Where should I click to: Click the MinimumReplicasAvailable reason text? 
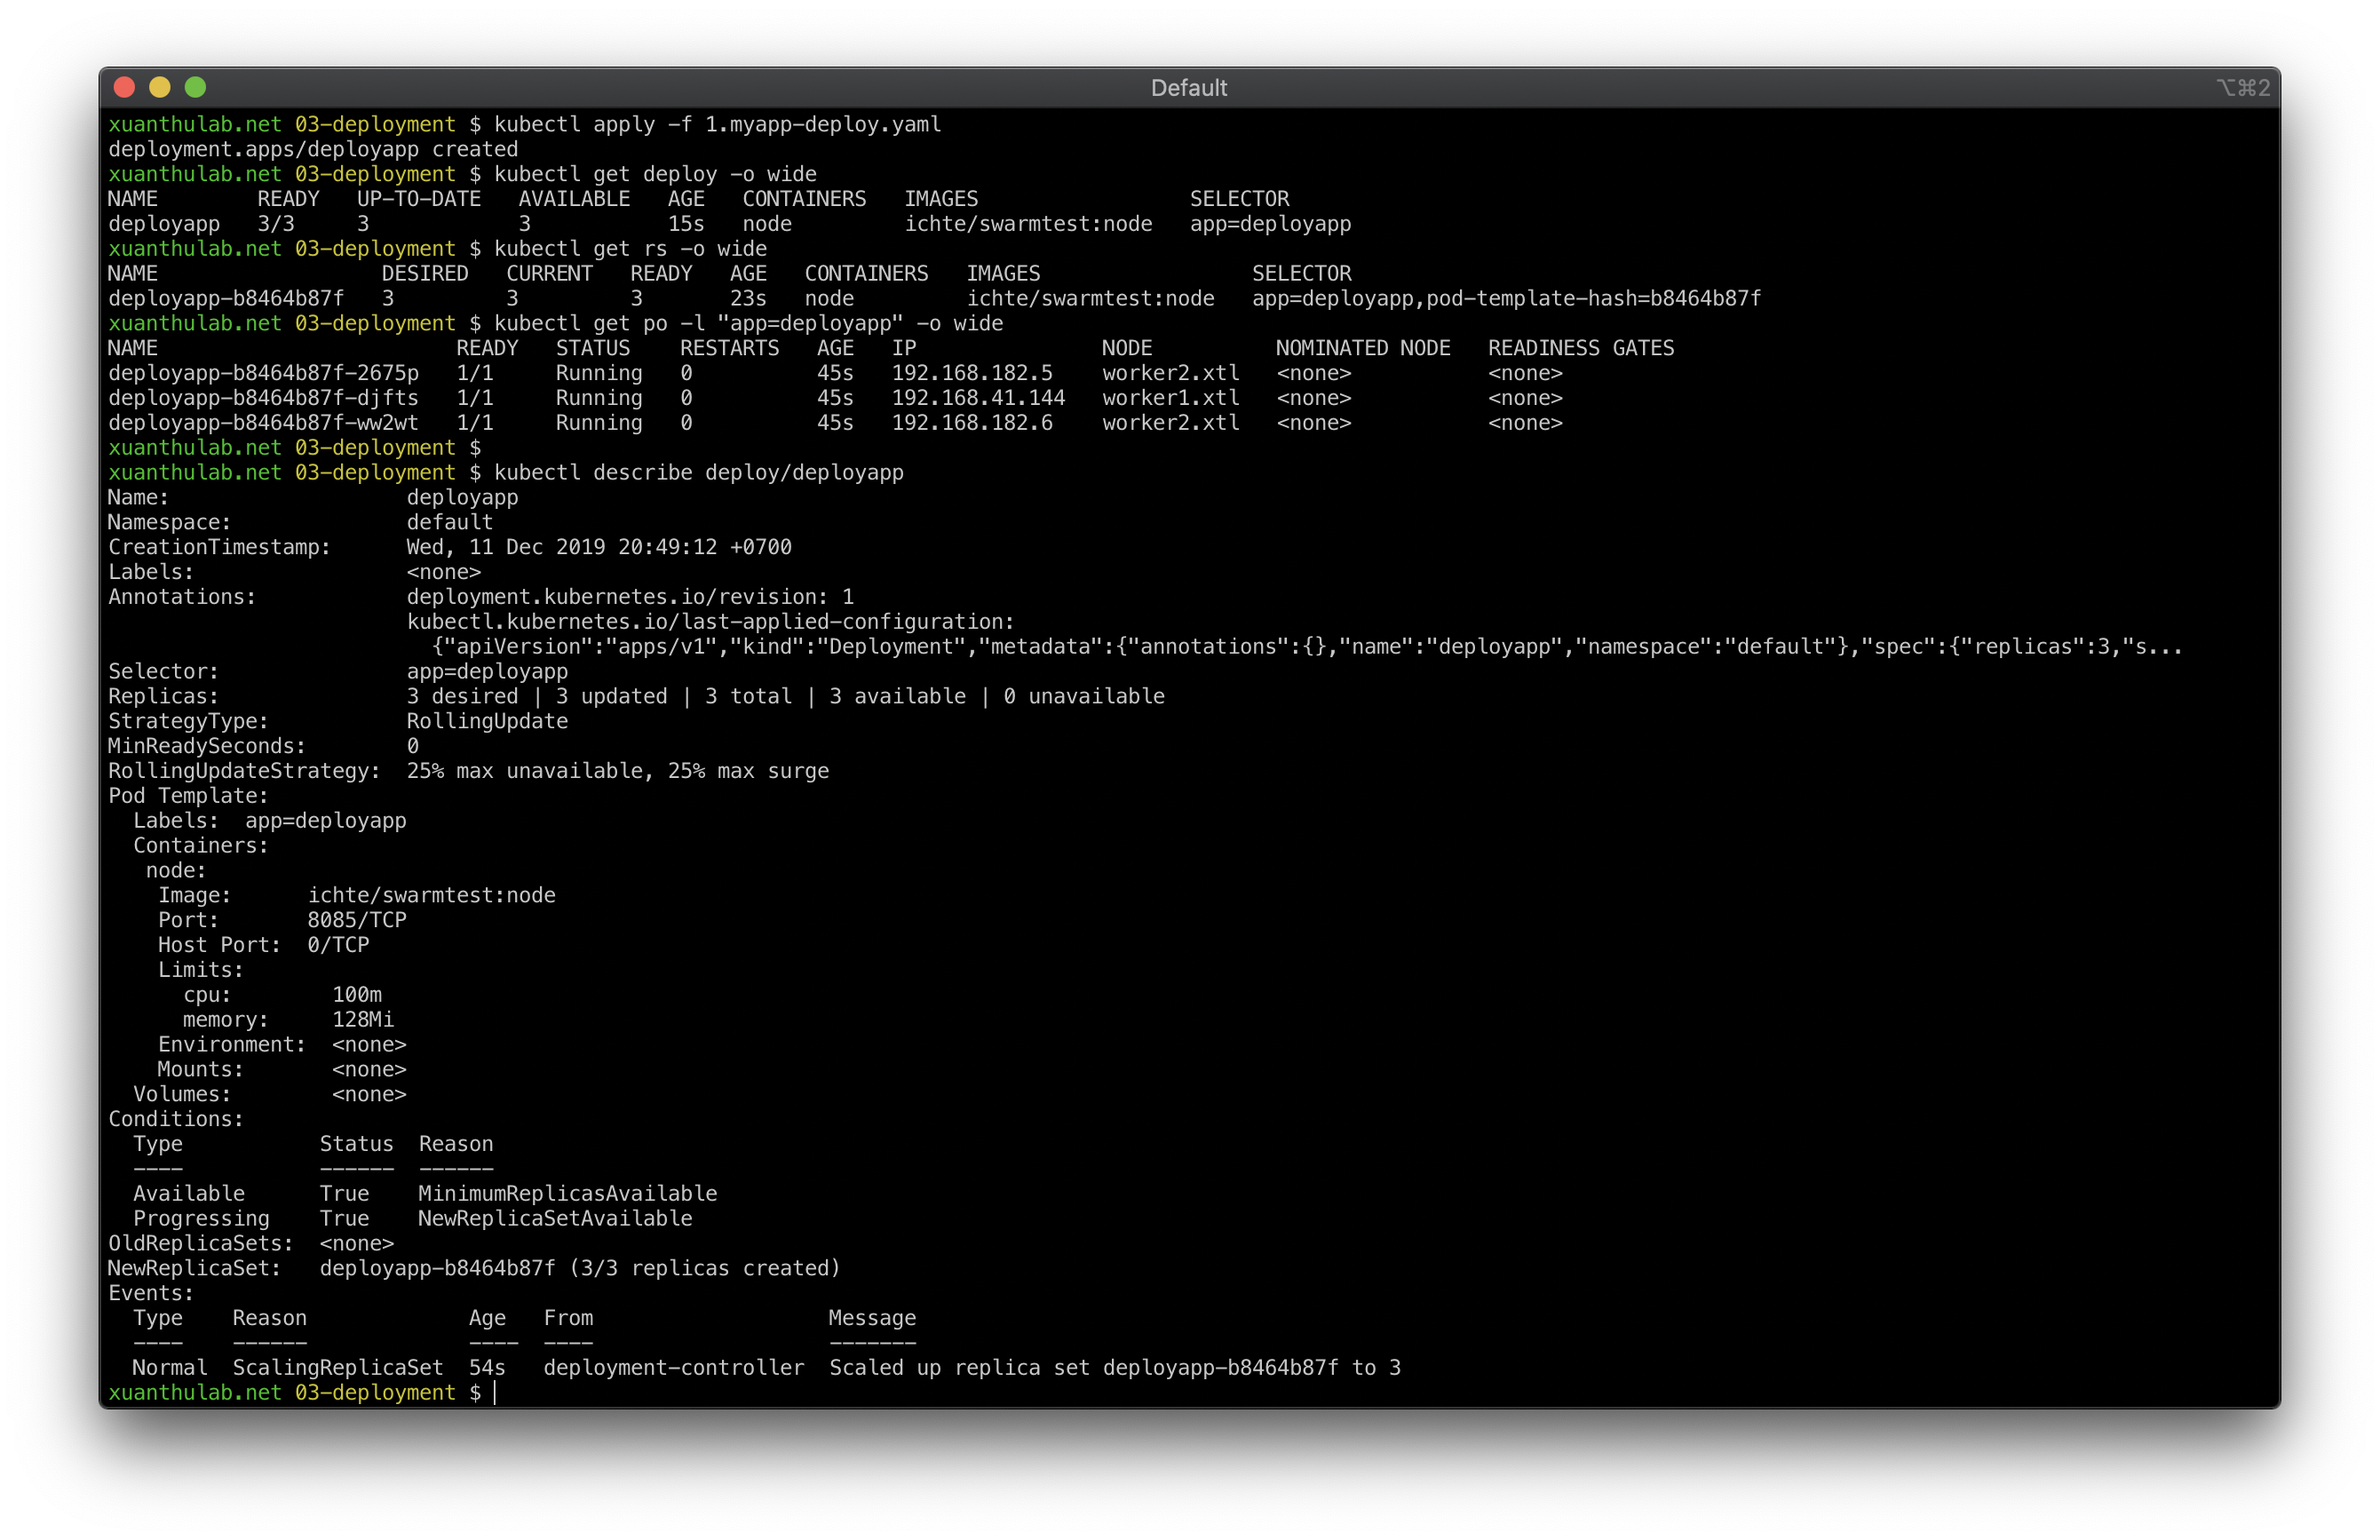[567, 1193]
